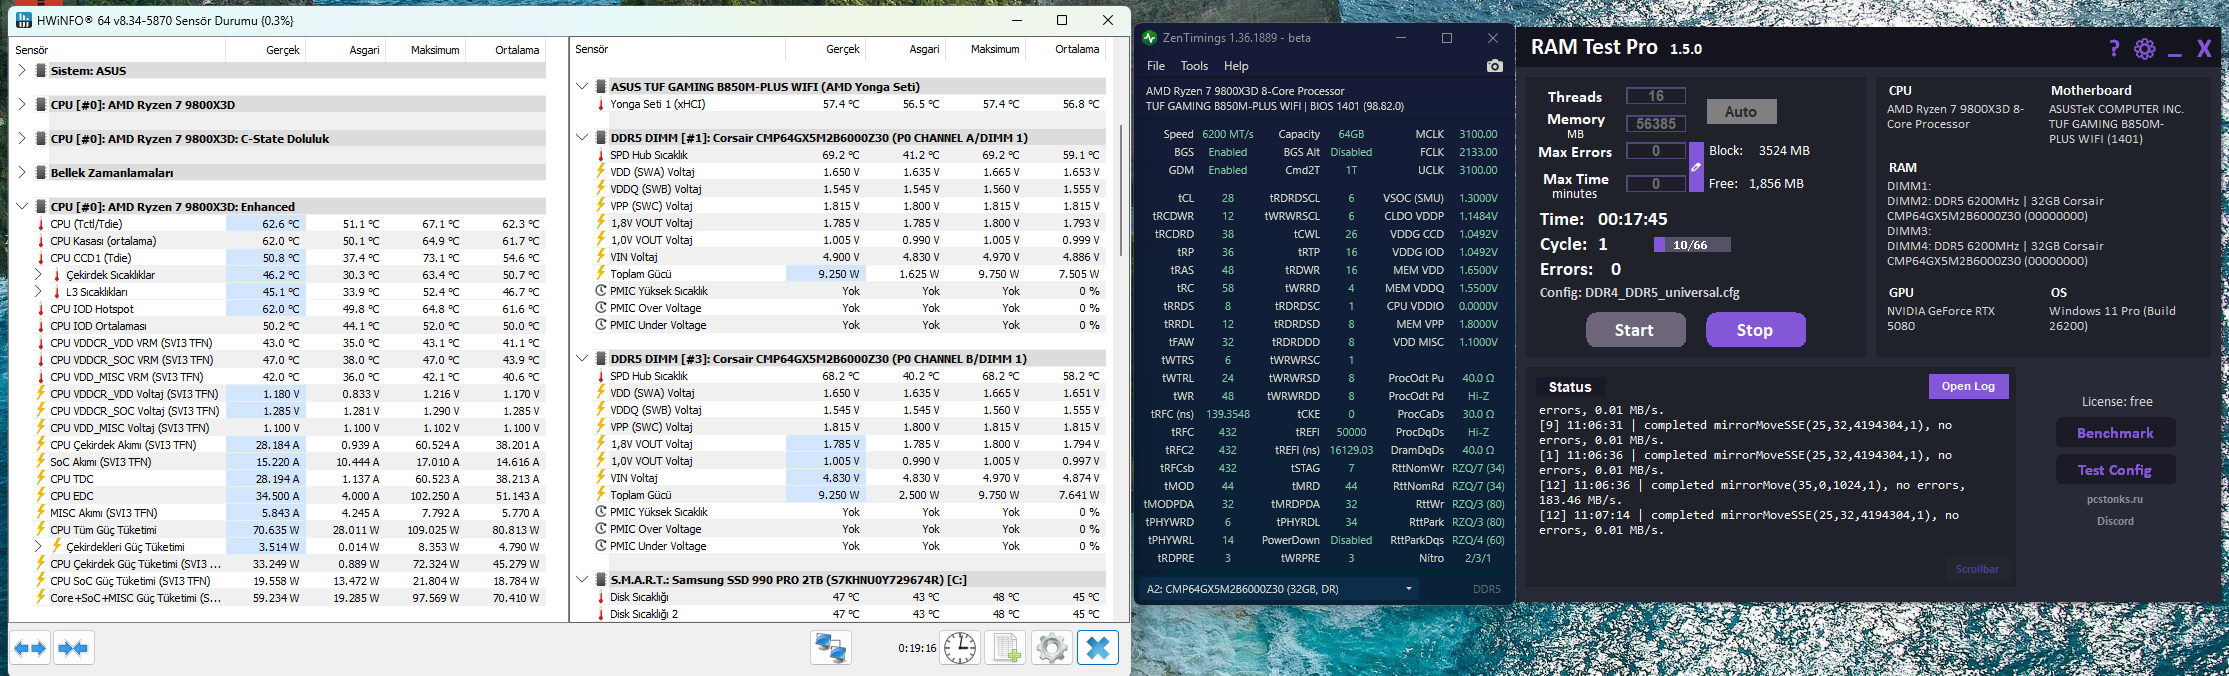Click the Open Log button
Screen dimensions: 2229x676
click(x=1968, y=386)
